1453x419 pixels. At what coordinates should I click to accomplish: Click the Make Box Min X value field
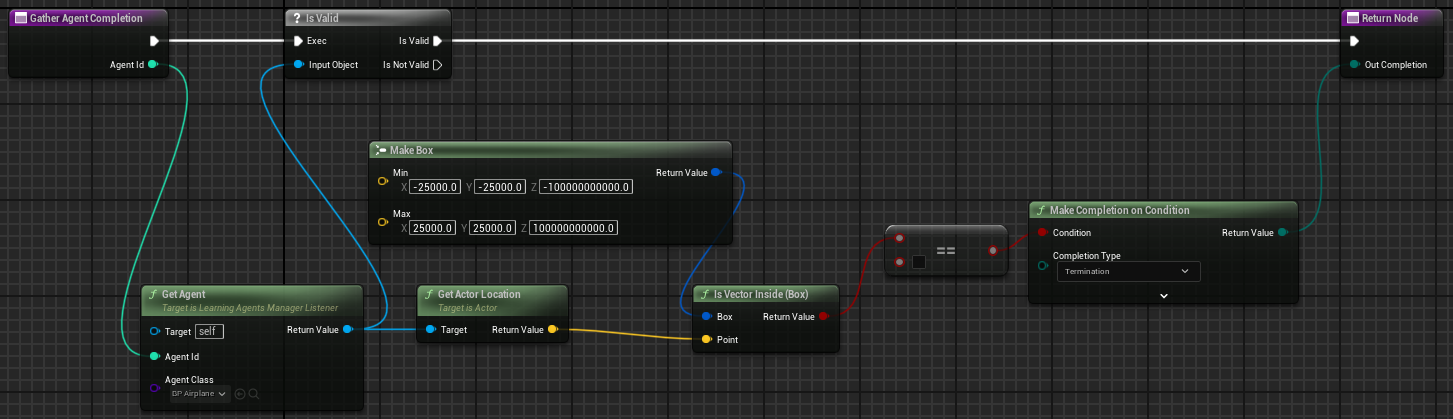pos(436,187)
